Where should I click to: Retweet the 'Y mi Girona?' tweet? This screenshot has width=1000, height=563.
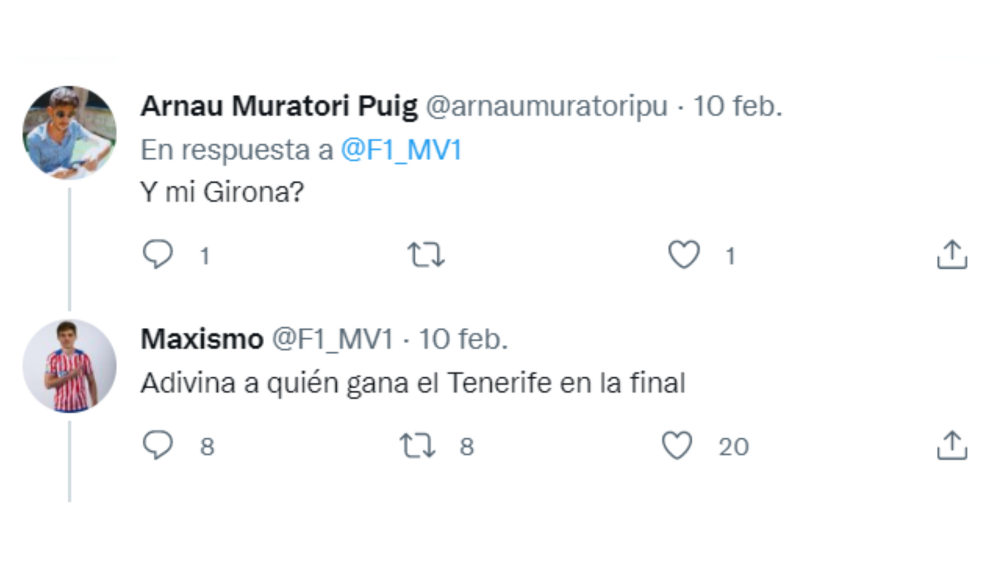pos(427,256)
